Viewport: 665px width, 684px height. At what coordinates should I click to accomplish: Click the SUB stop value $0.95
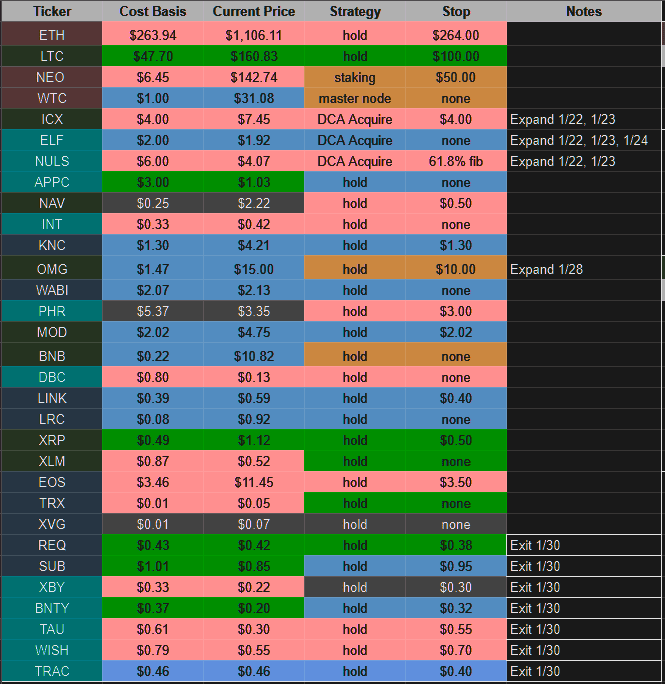456,566
